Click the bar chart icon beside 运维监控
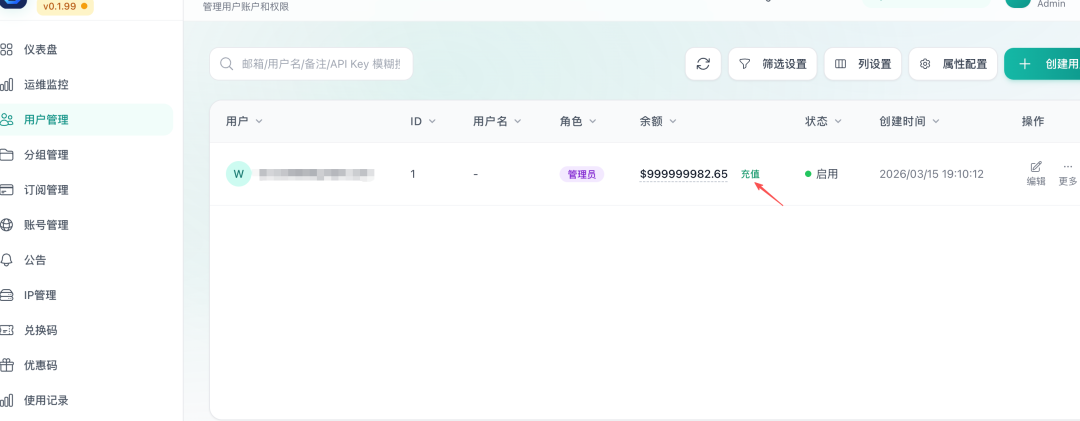1080x421 pixels. click(6, 85)
